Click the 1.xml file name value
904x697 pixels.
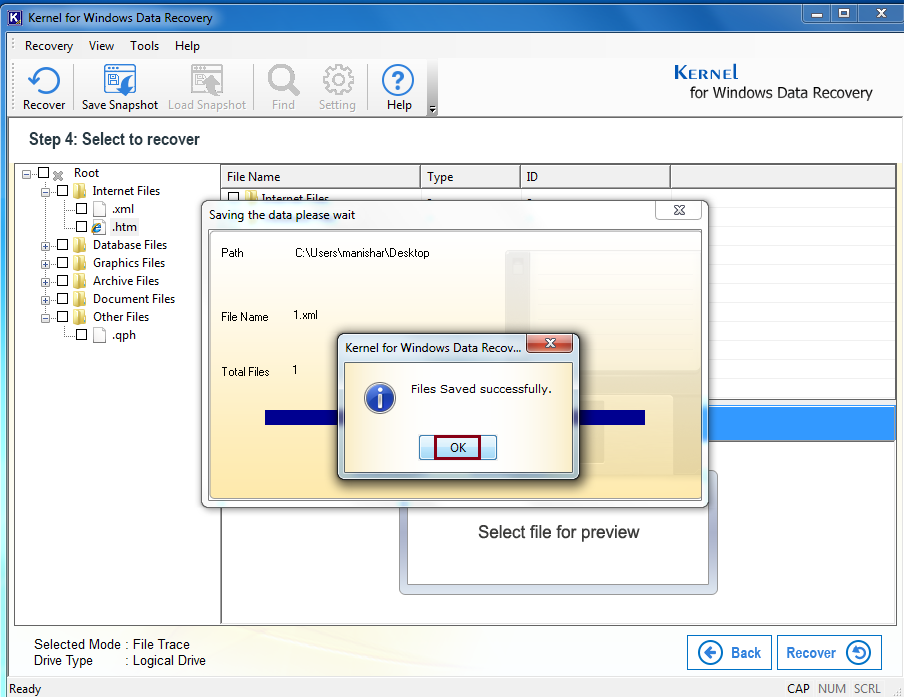306,315
